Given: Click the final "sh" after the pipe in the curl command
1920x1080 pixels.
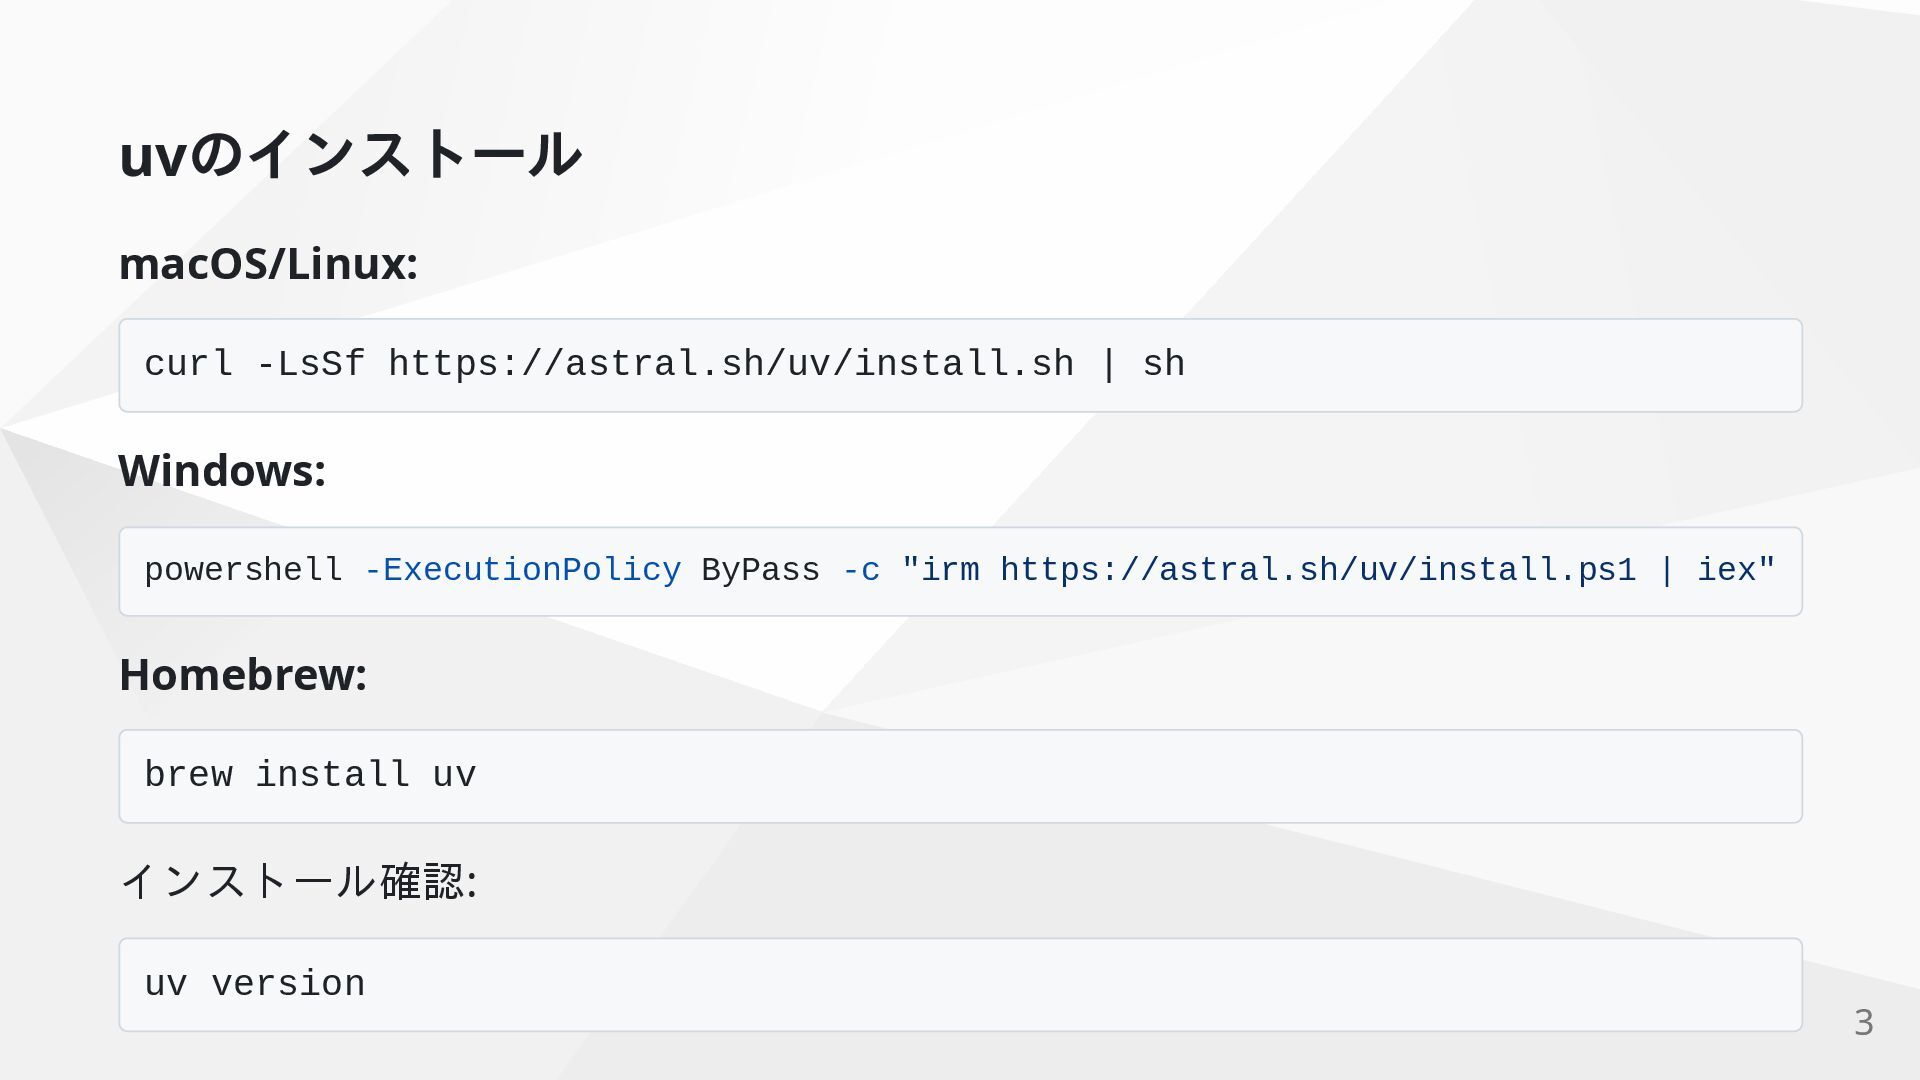Looking at the screenshot, I should [x=1164, y=365].
